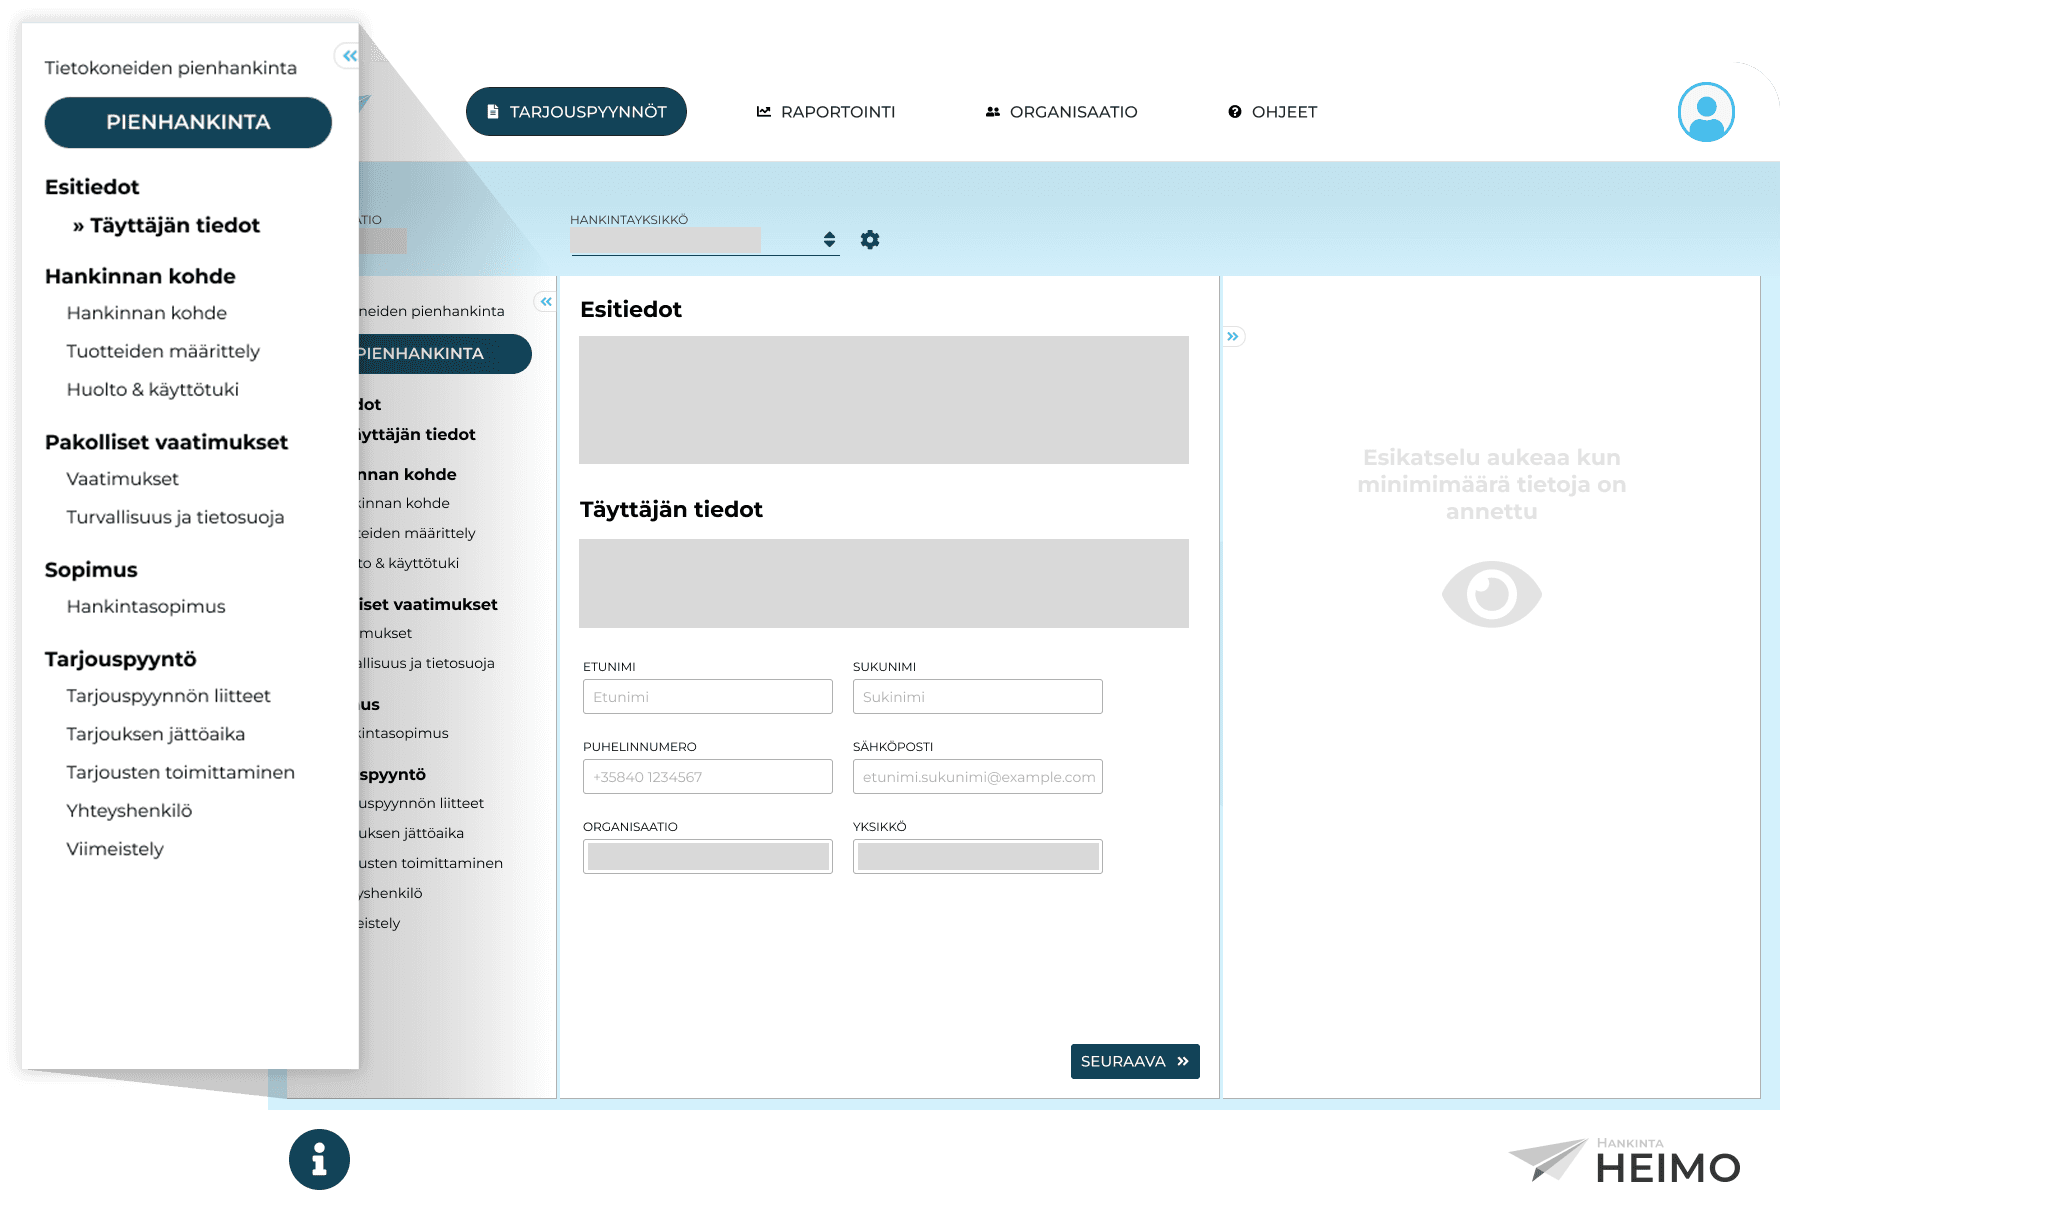Expand the preview panel double chevron
The image size is (2048, 1210).
point(1233,337)
